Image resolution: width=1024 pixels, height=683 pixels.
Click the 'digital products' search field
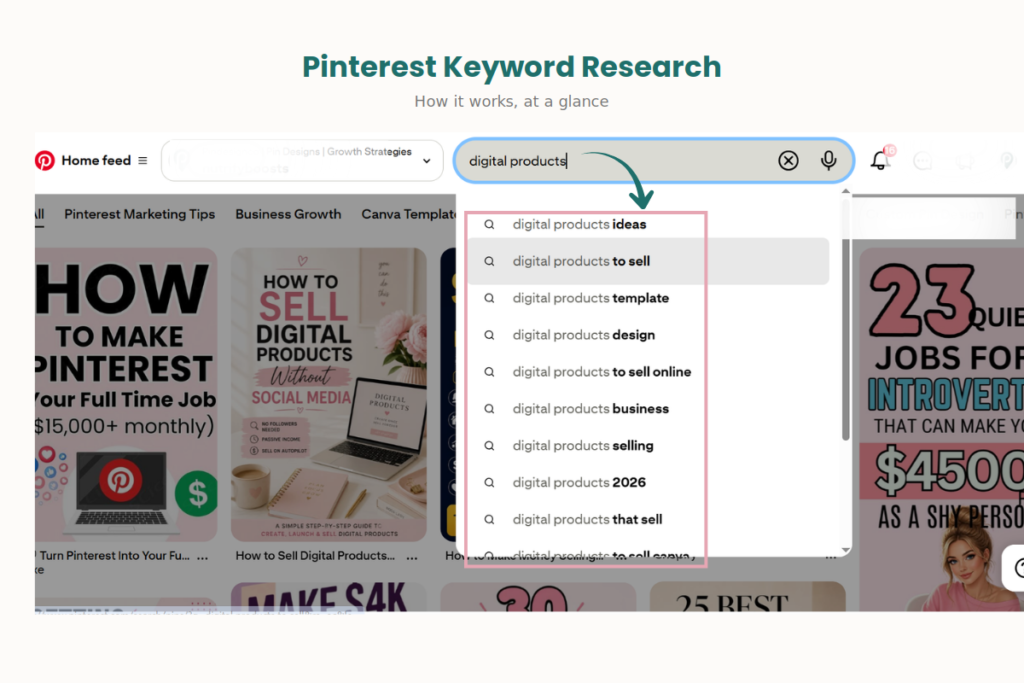click(x=654, y=161)
